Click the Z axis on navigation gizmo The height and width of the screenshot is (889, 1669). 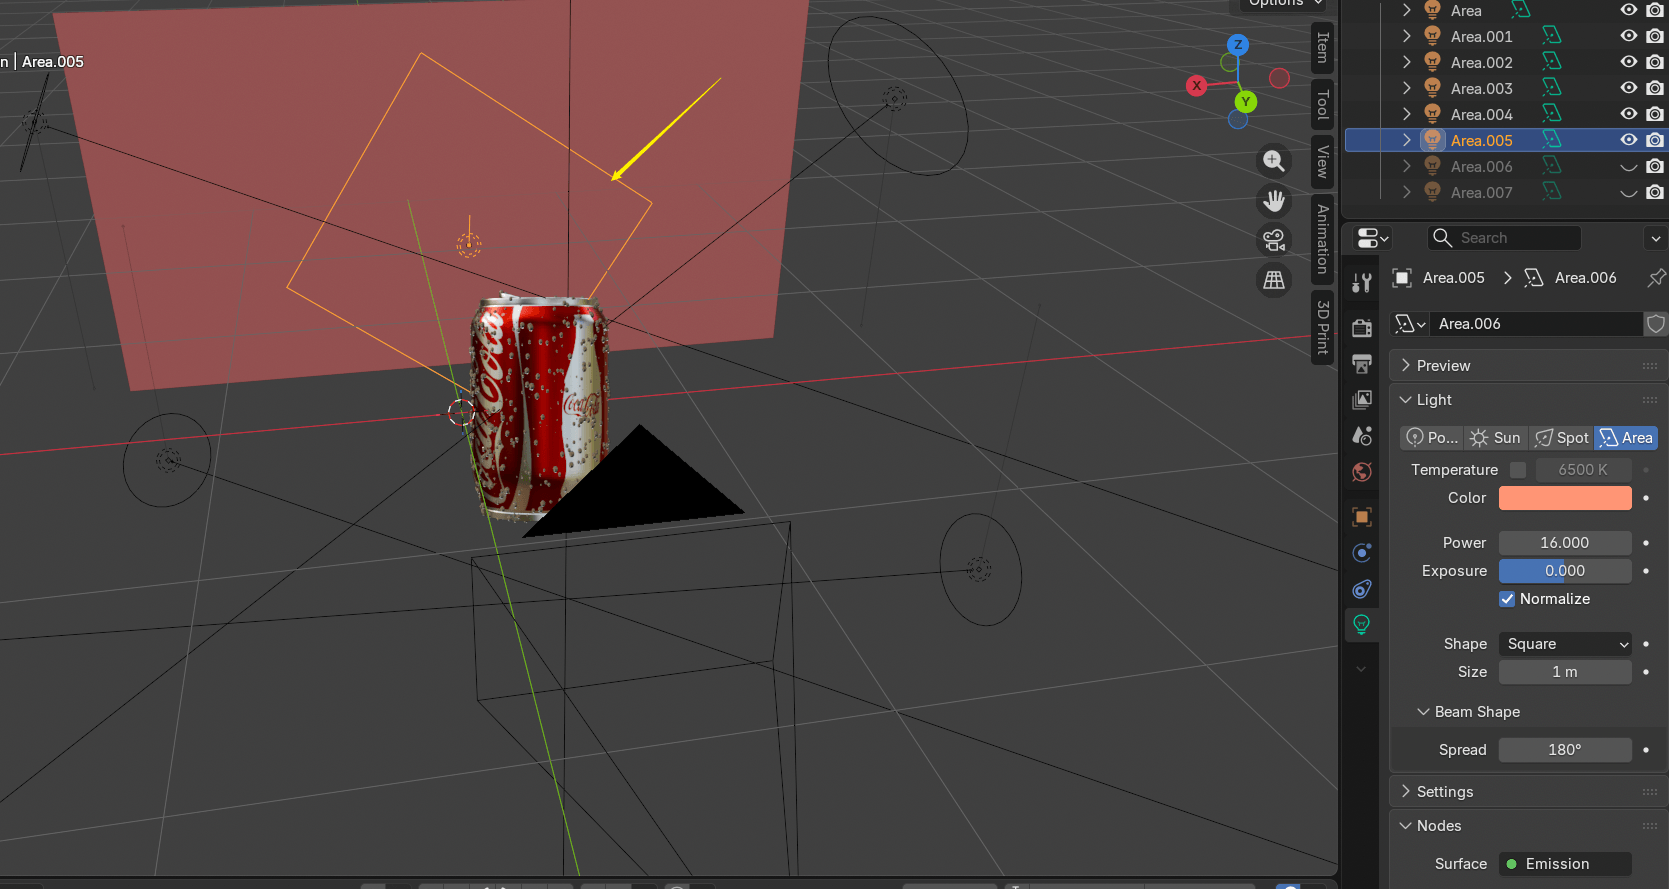[1238, 45]
